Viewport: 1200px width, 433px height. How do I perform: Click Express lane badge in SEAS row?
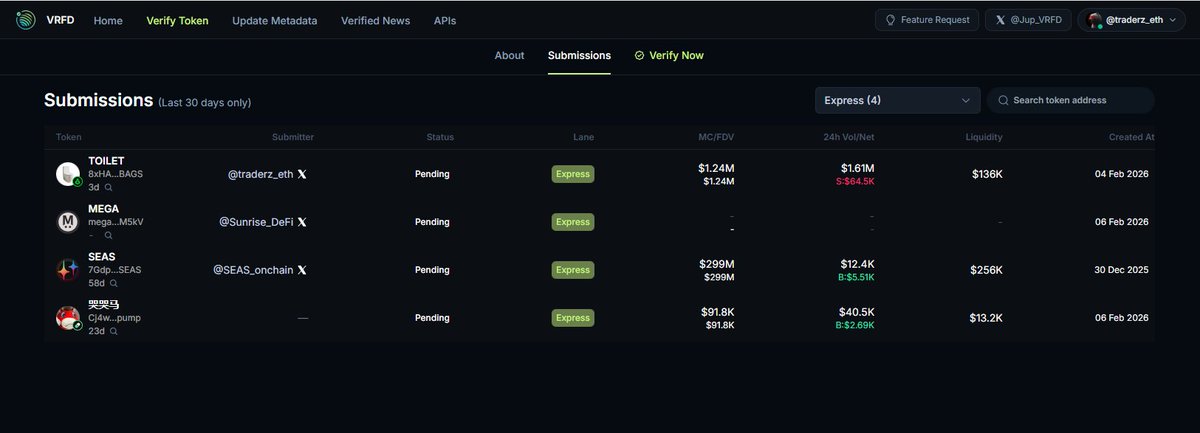(x=573, y=270)
